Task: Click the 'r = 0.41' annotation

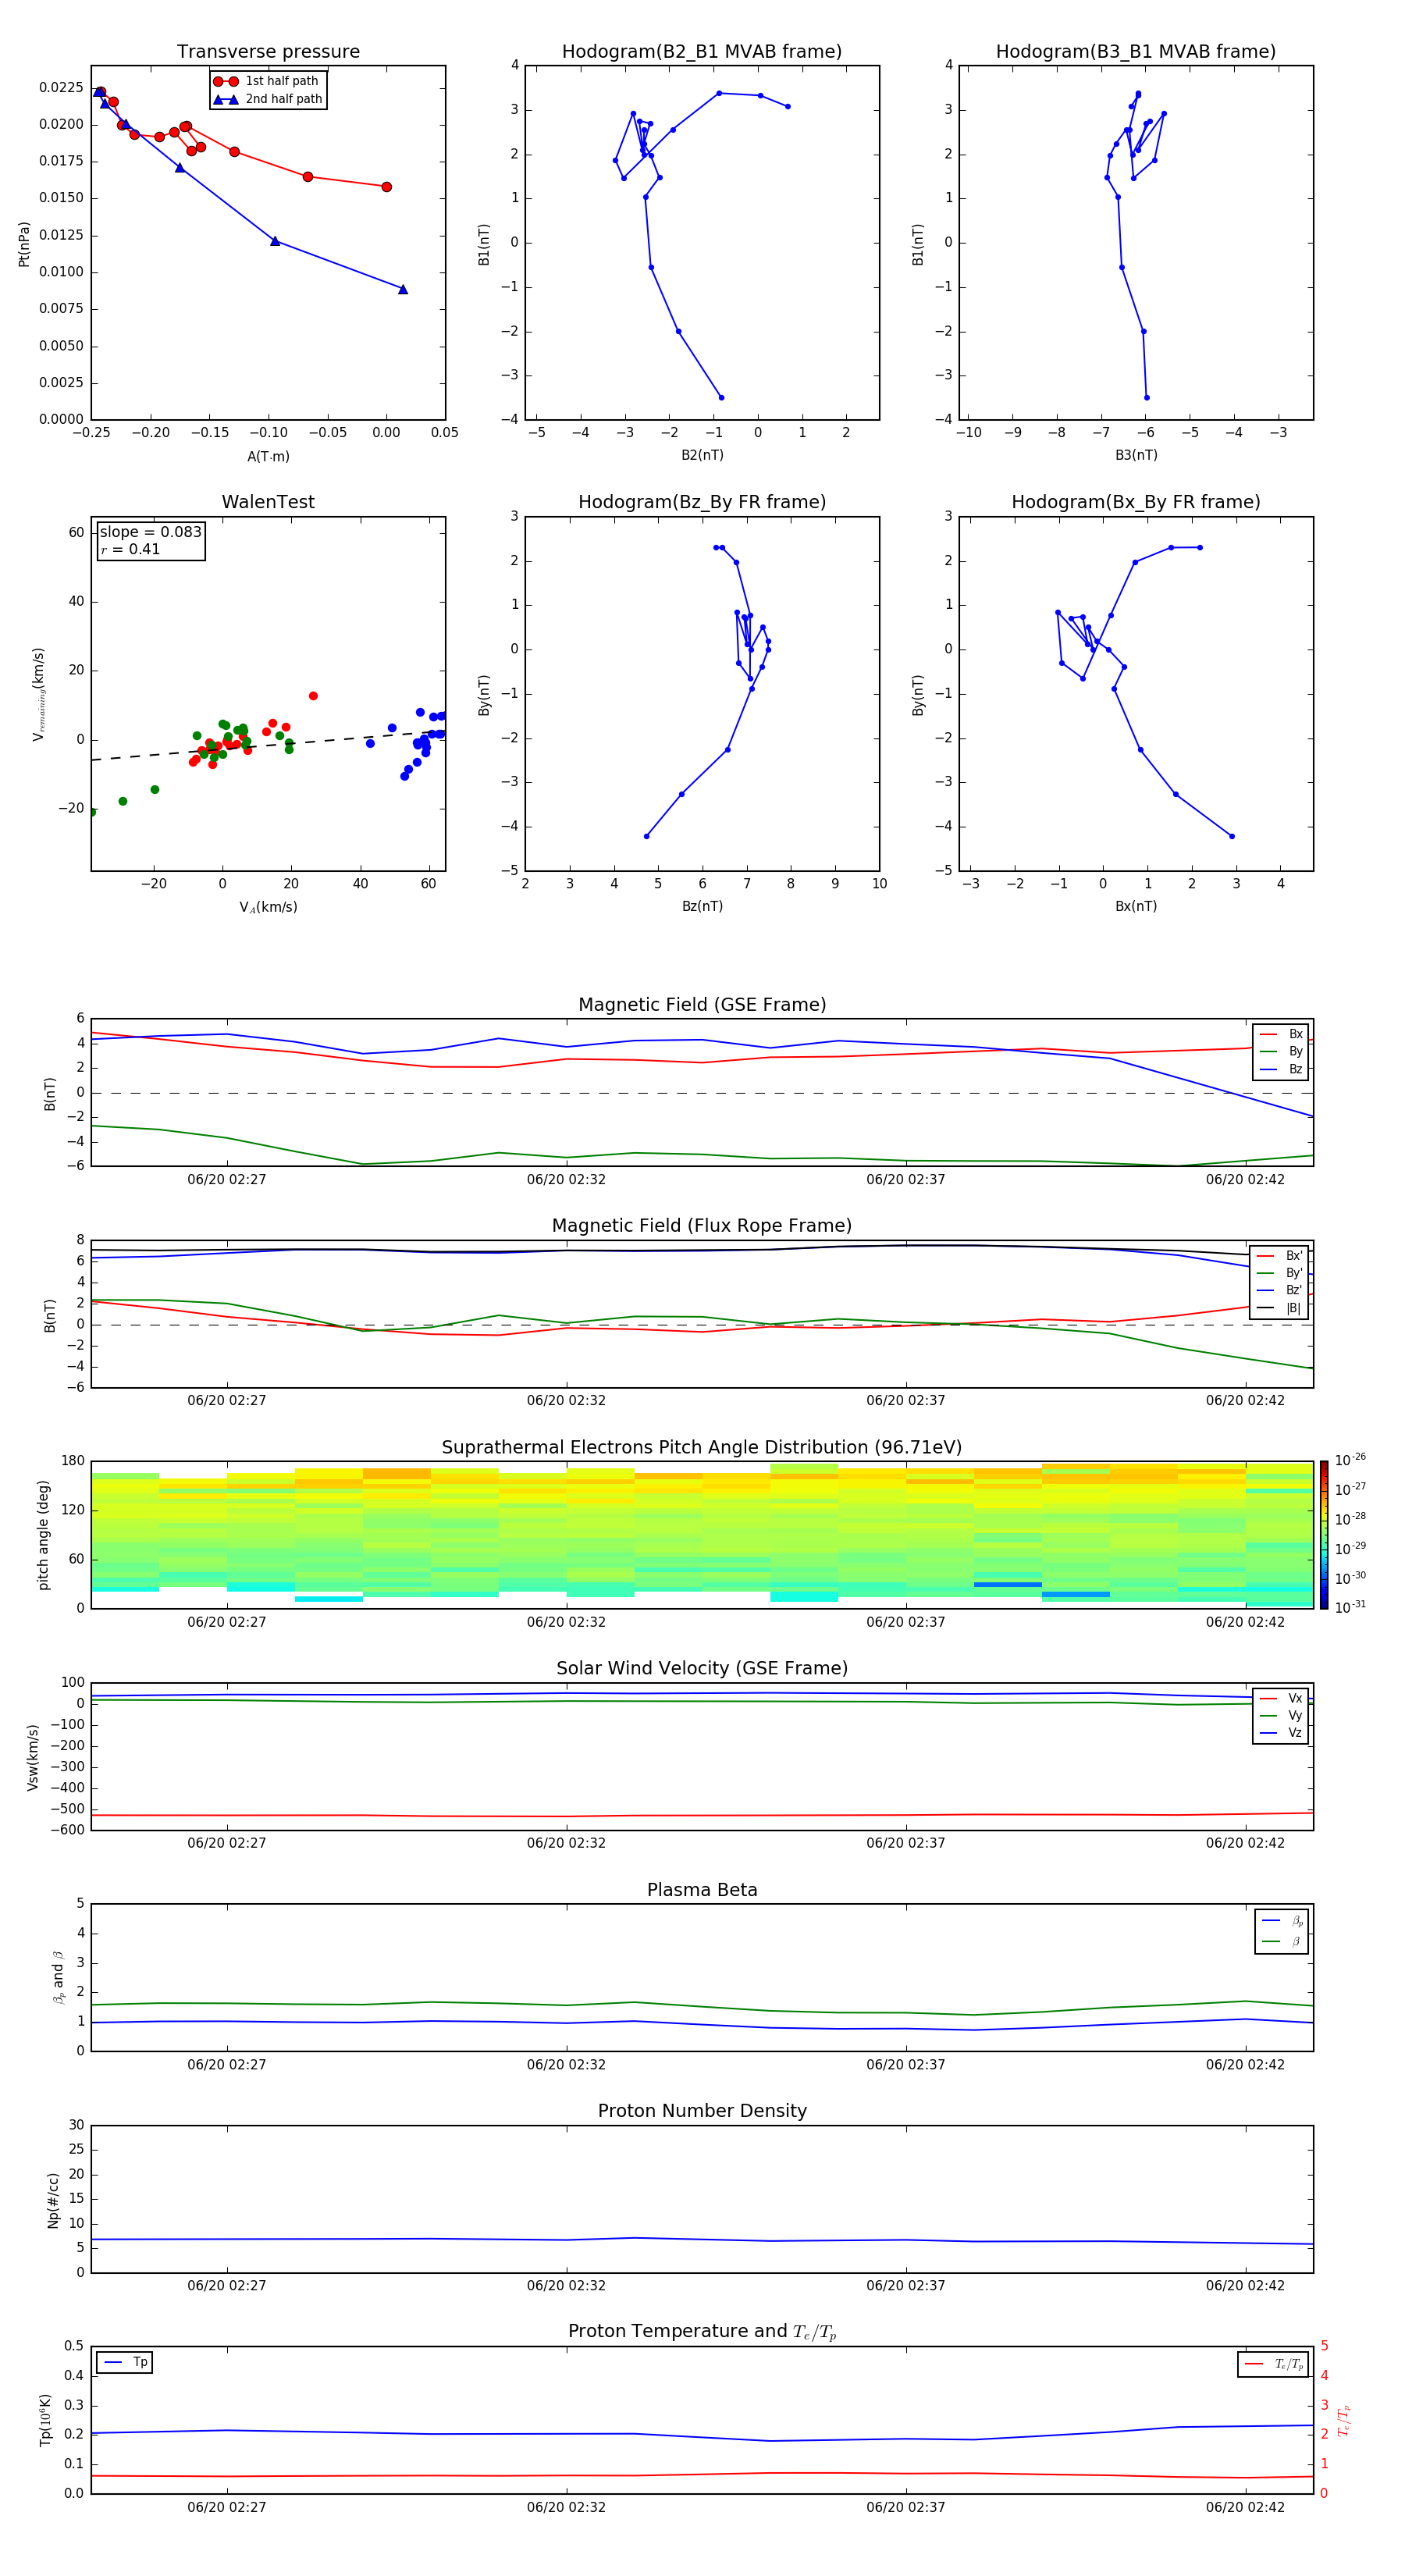Action: tap(130, 549)
